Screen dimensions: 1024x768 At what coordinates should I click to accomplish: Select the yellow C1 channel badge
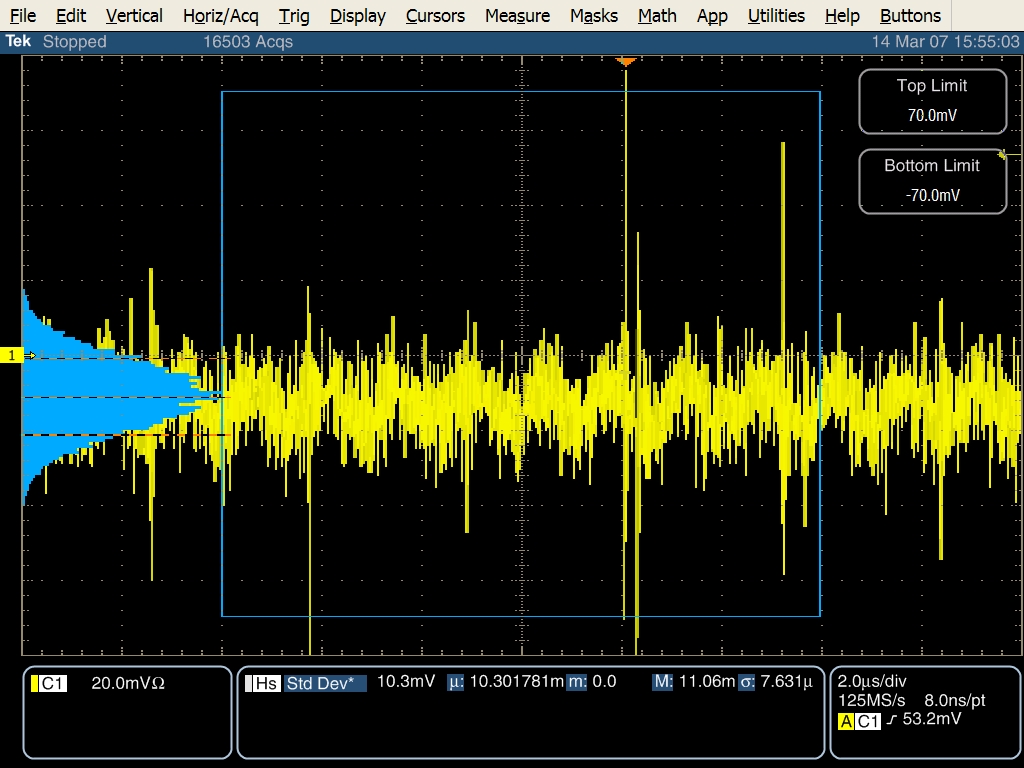tap(50, 684)
